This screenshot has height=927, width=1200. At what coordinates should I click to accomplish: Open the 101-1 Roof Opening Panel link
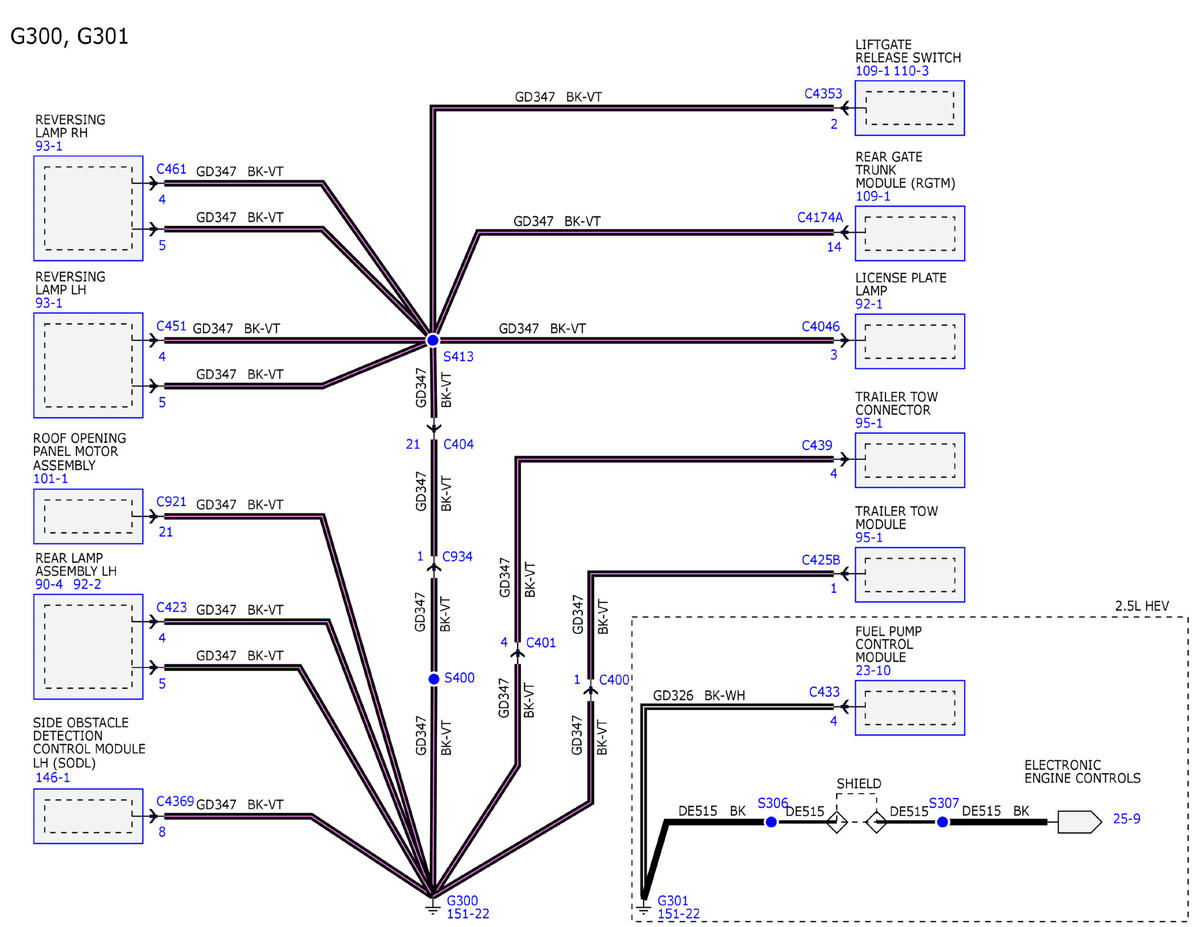click(49, 479)
